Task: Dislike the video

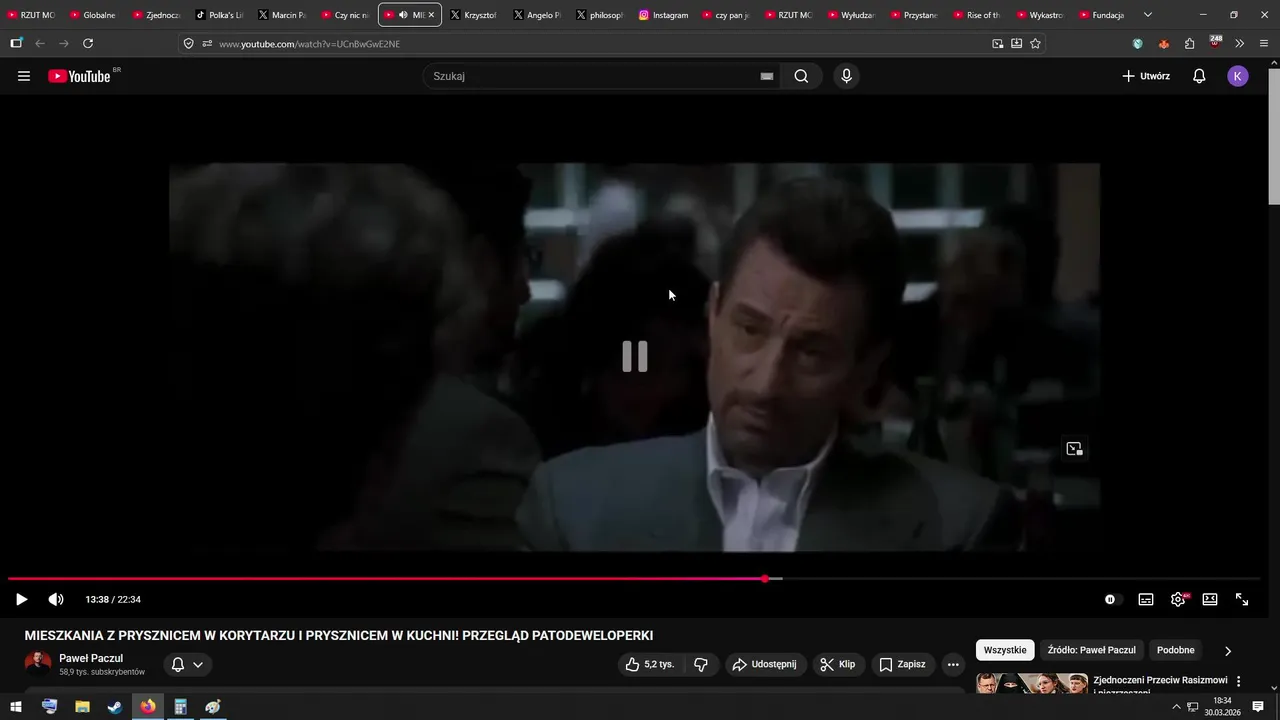Action: [x=701, y=664]
